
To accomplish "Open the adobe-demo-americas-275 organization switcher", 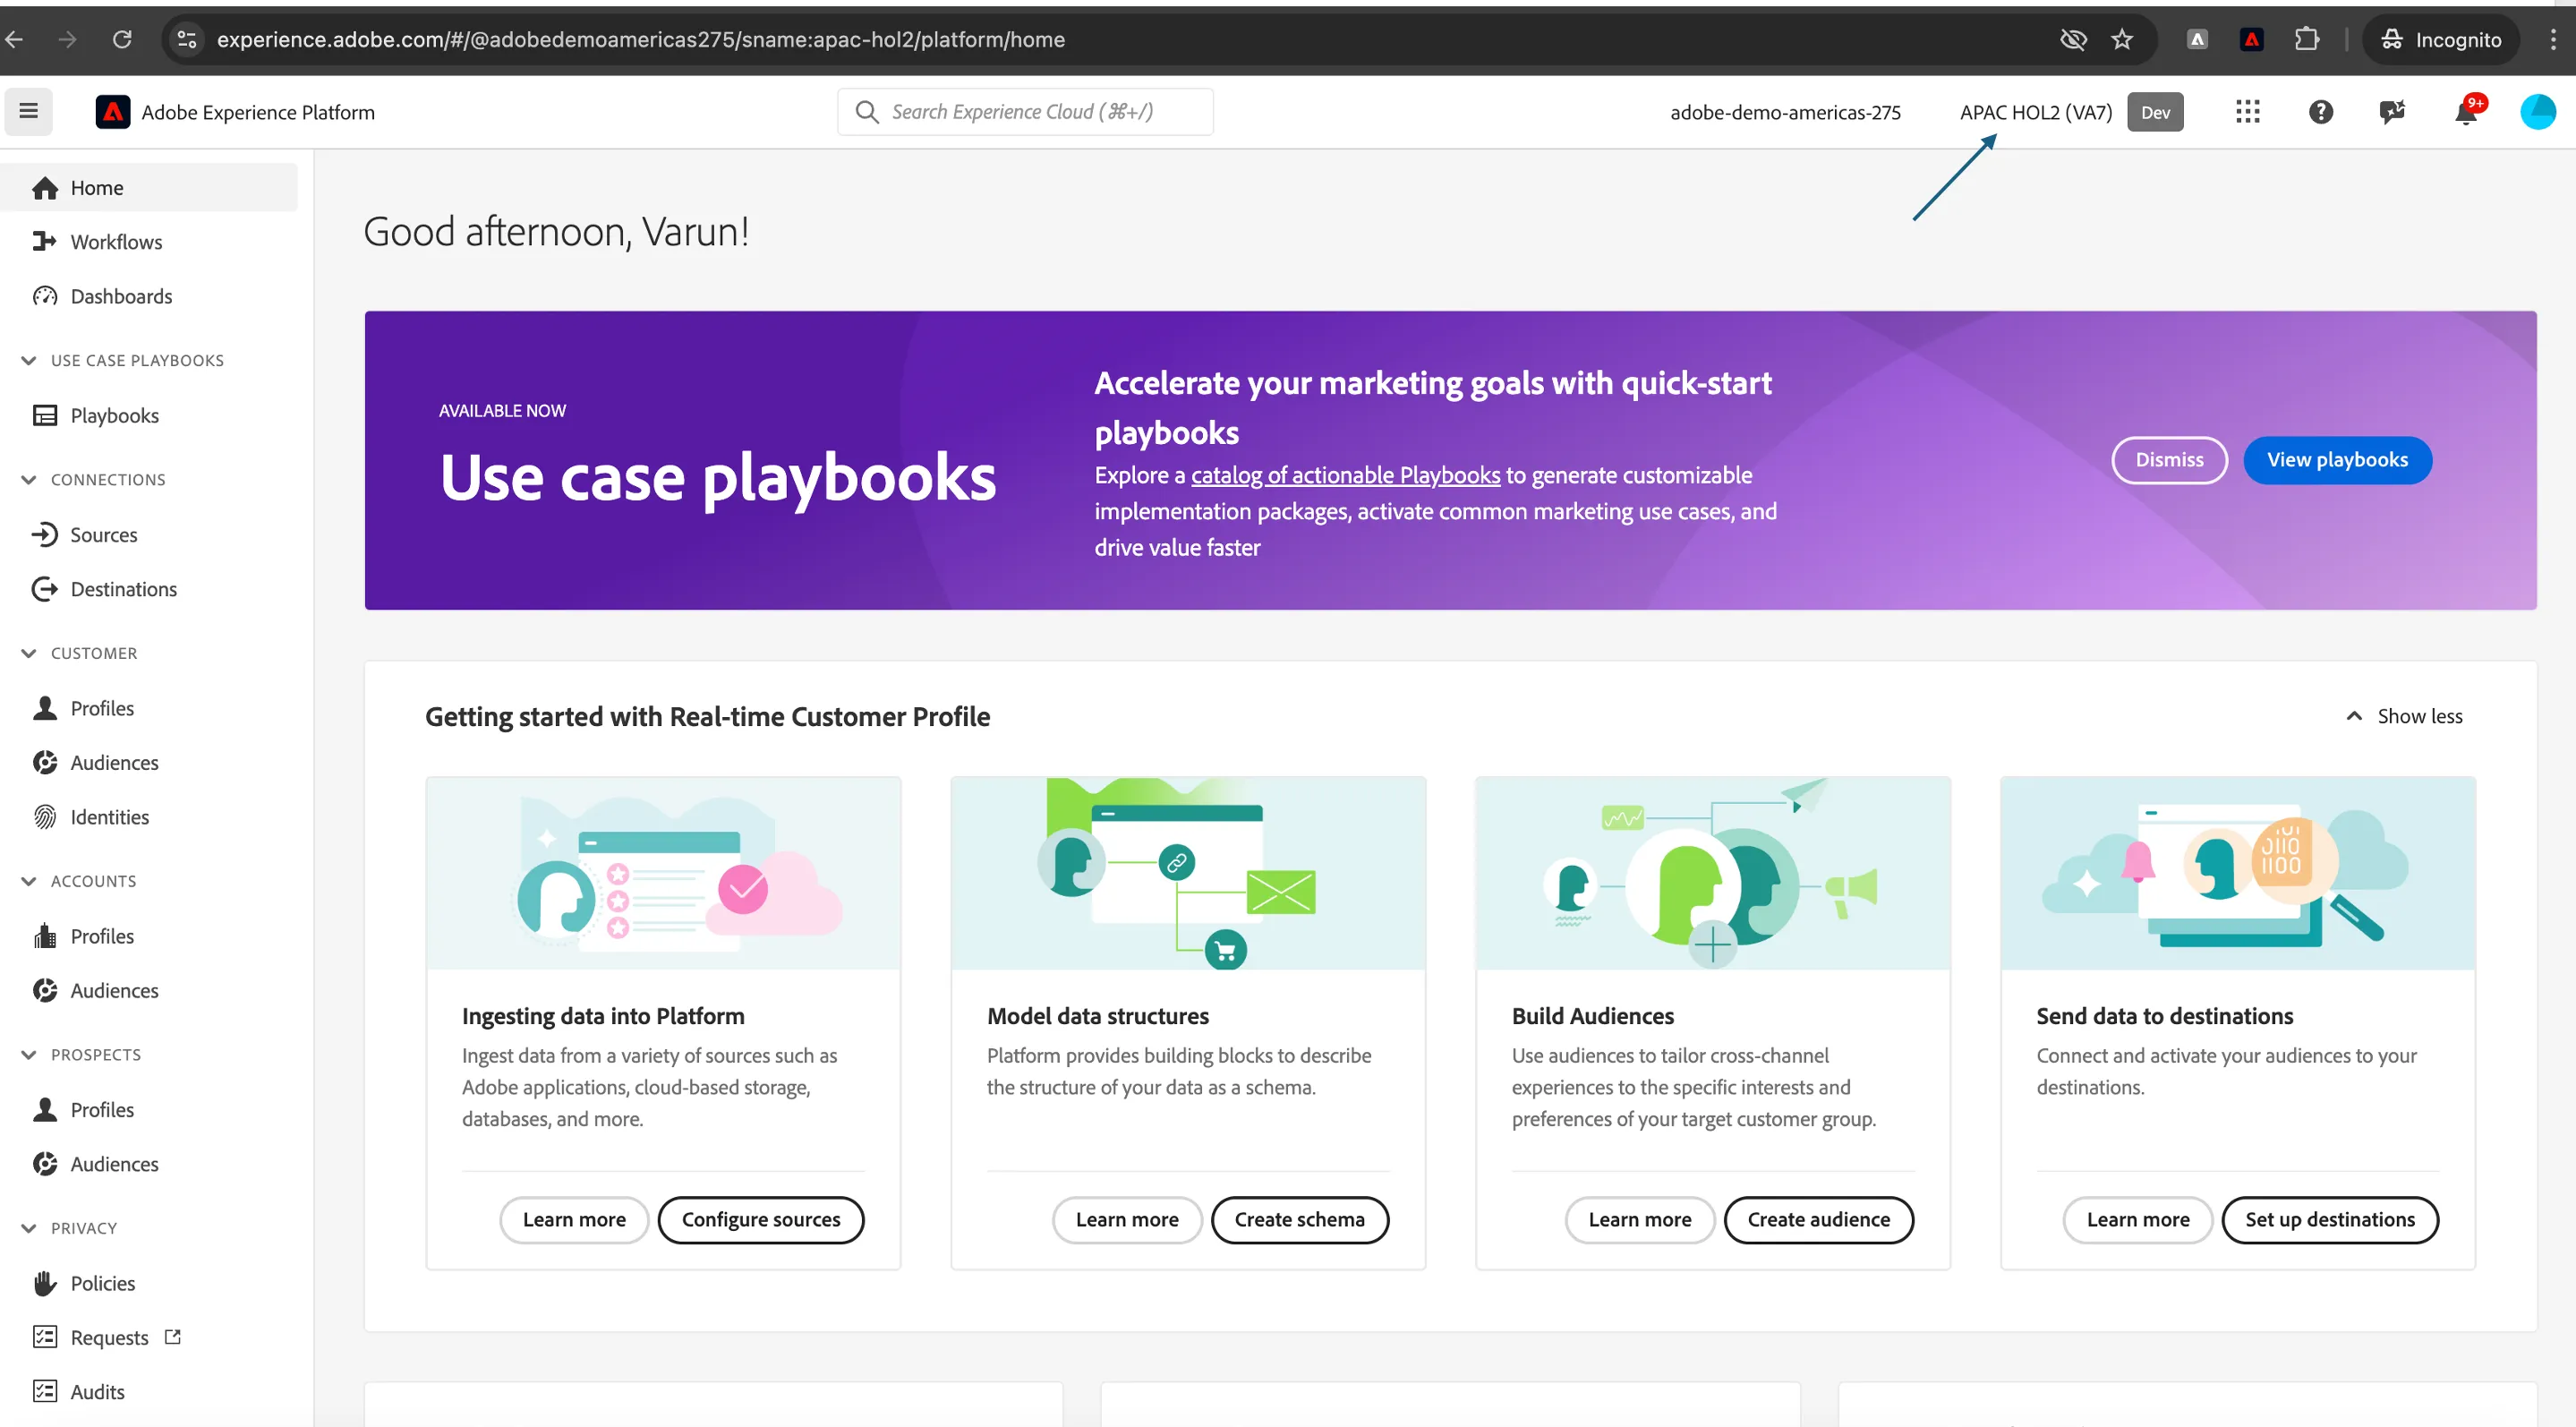I will 1785,112.
